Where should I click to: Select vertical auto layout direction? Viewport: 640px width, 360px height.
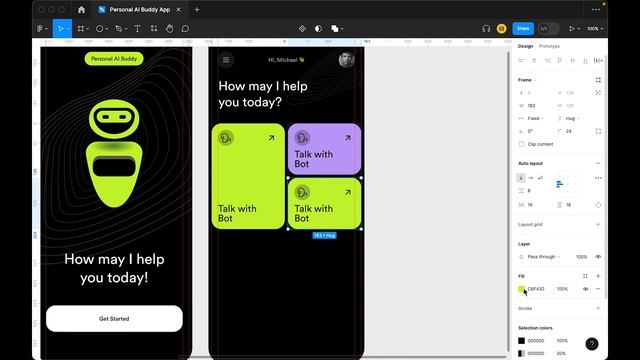[x=521, y=178]
